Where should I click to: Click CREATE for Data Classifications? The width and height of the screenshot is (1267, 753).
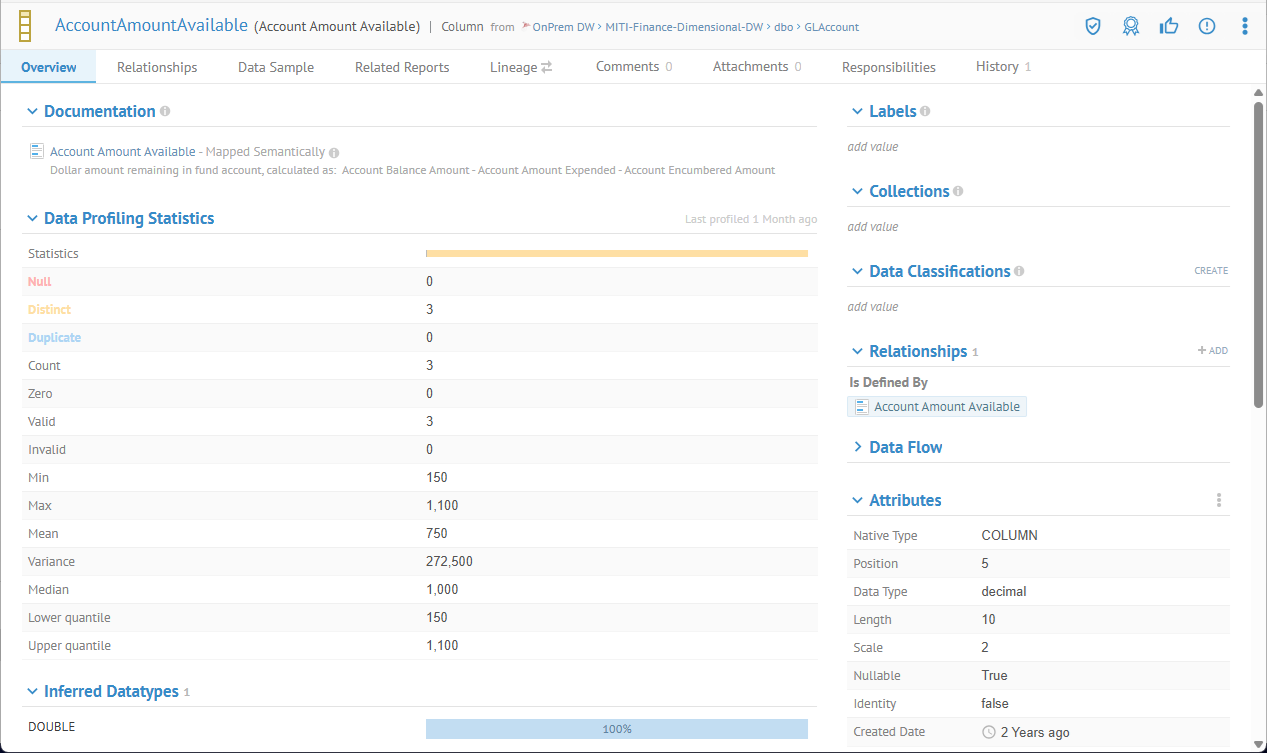(x=1210, y=271)
